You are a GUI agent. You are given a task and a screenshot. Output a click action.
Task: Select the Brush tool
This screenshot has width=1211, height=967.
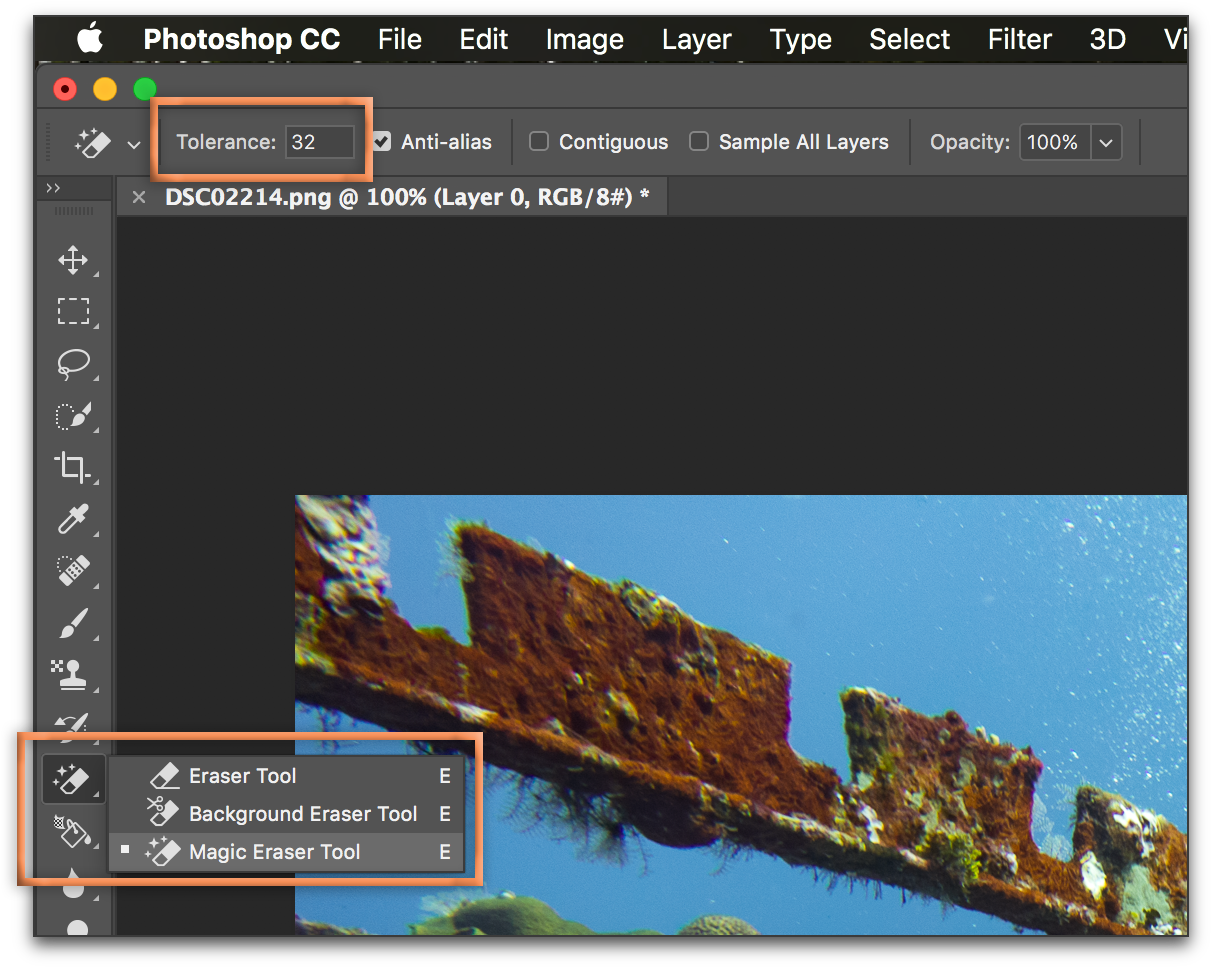point(73,623)
